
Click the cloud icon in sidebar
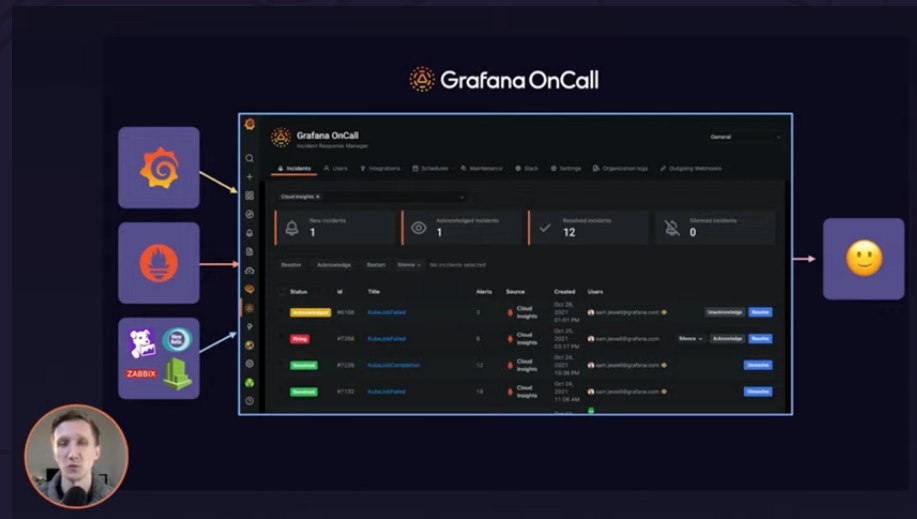[x=250, y=270]
